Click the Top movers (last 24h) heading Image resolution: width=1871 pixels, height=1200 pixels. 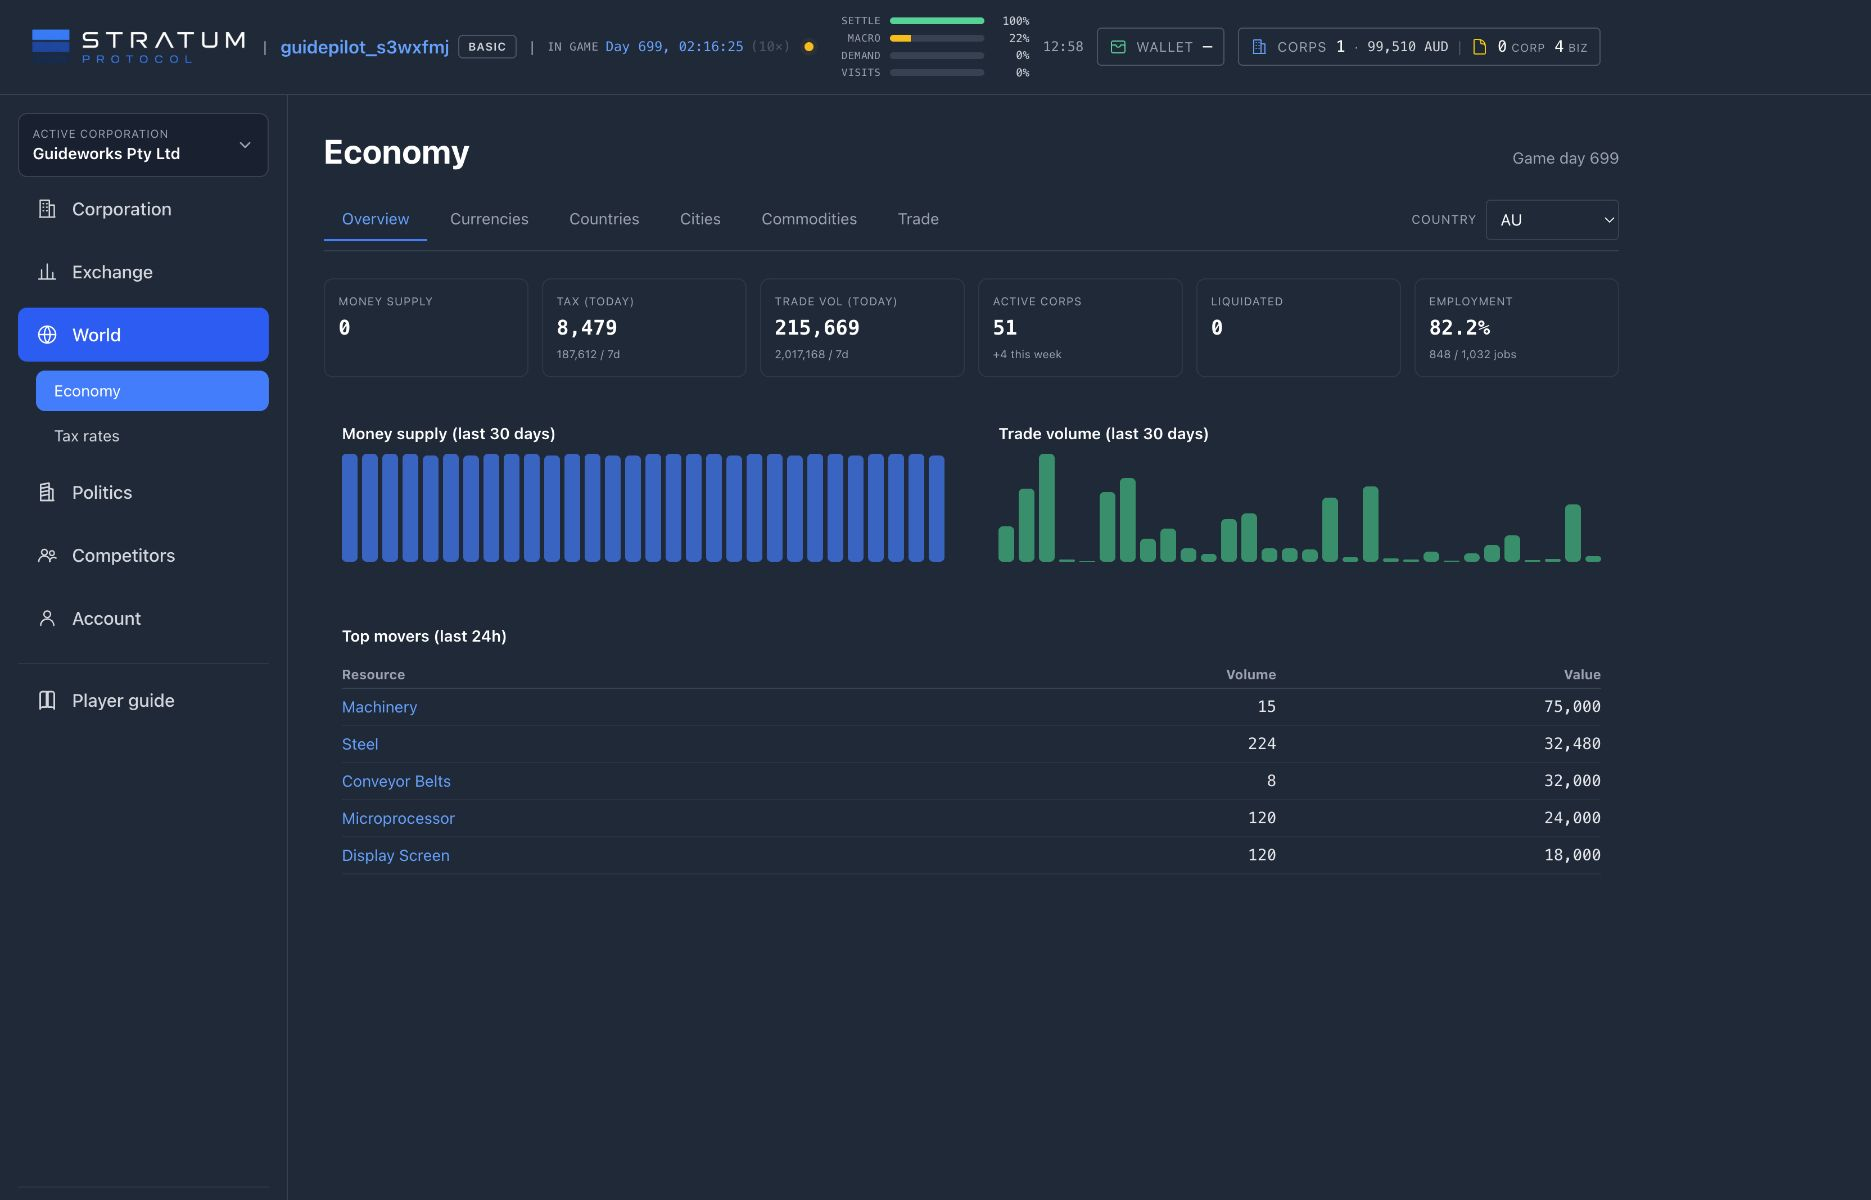(424, 636)
